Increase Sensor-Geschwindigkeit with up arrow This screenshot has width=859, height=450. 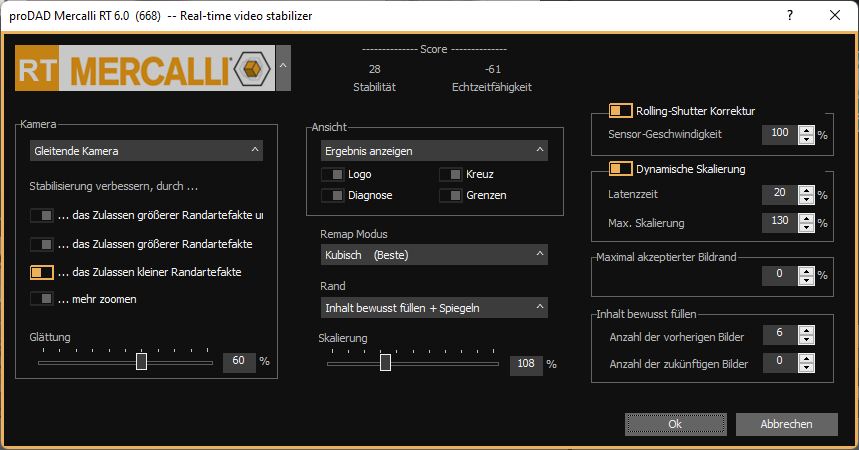806,130
